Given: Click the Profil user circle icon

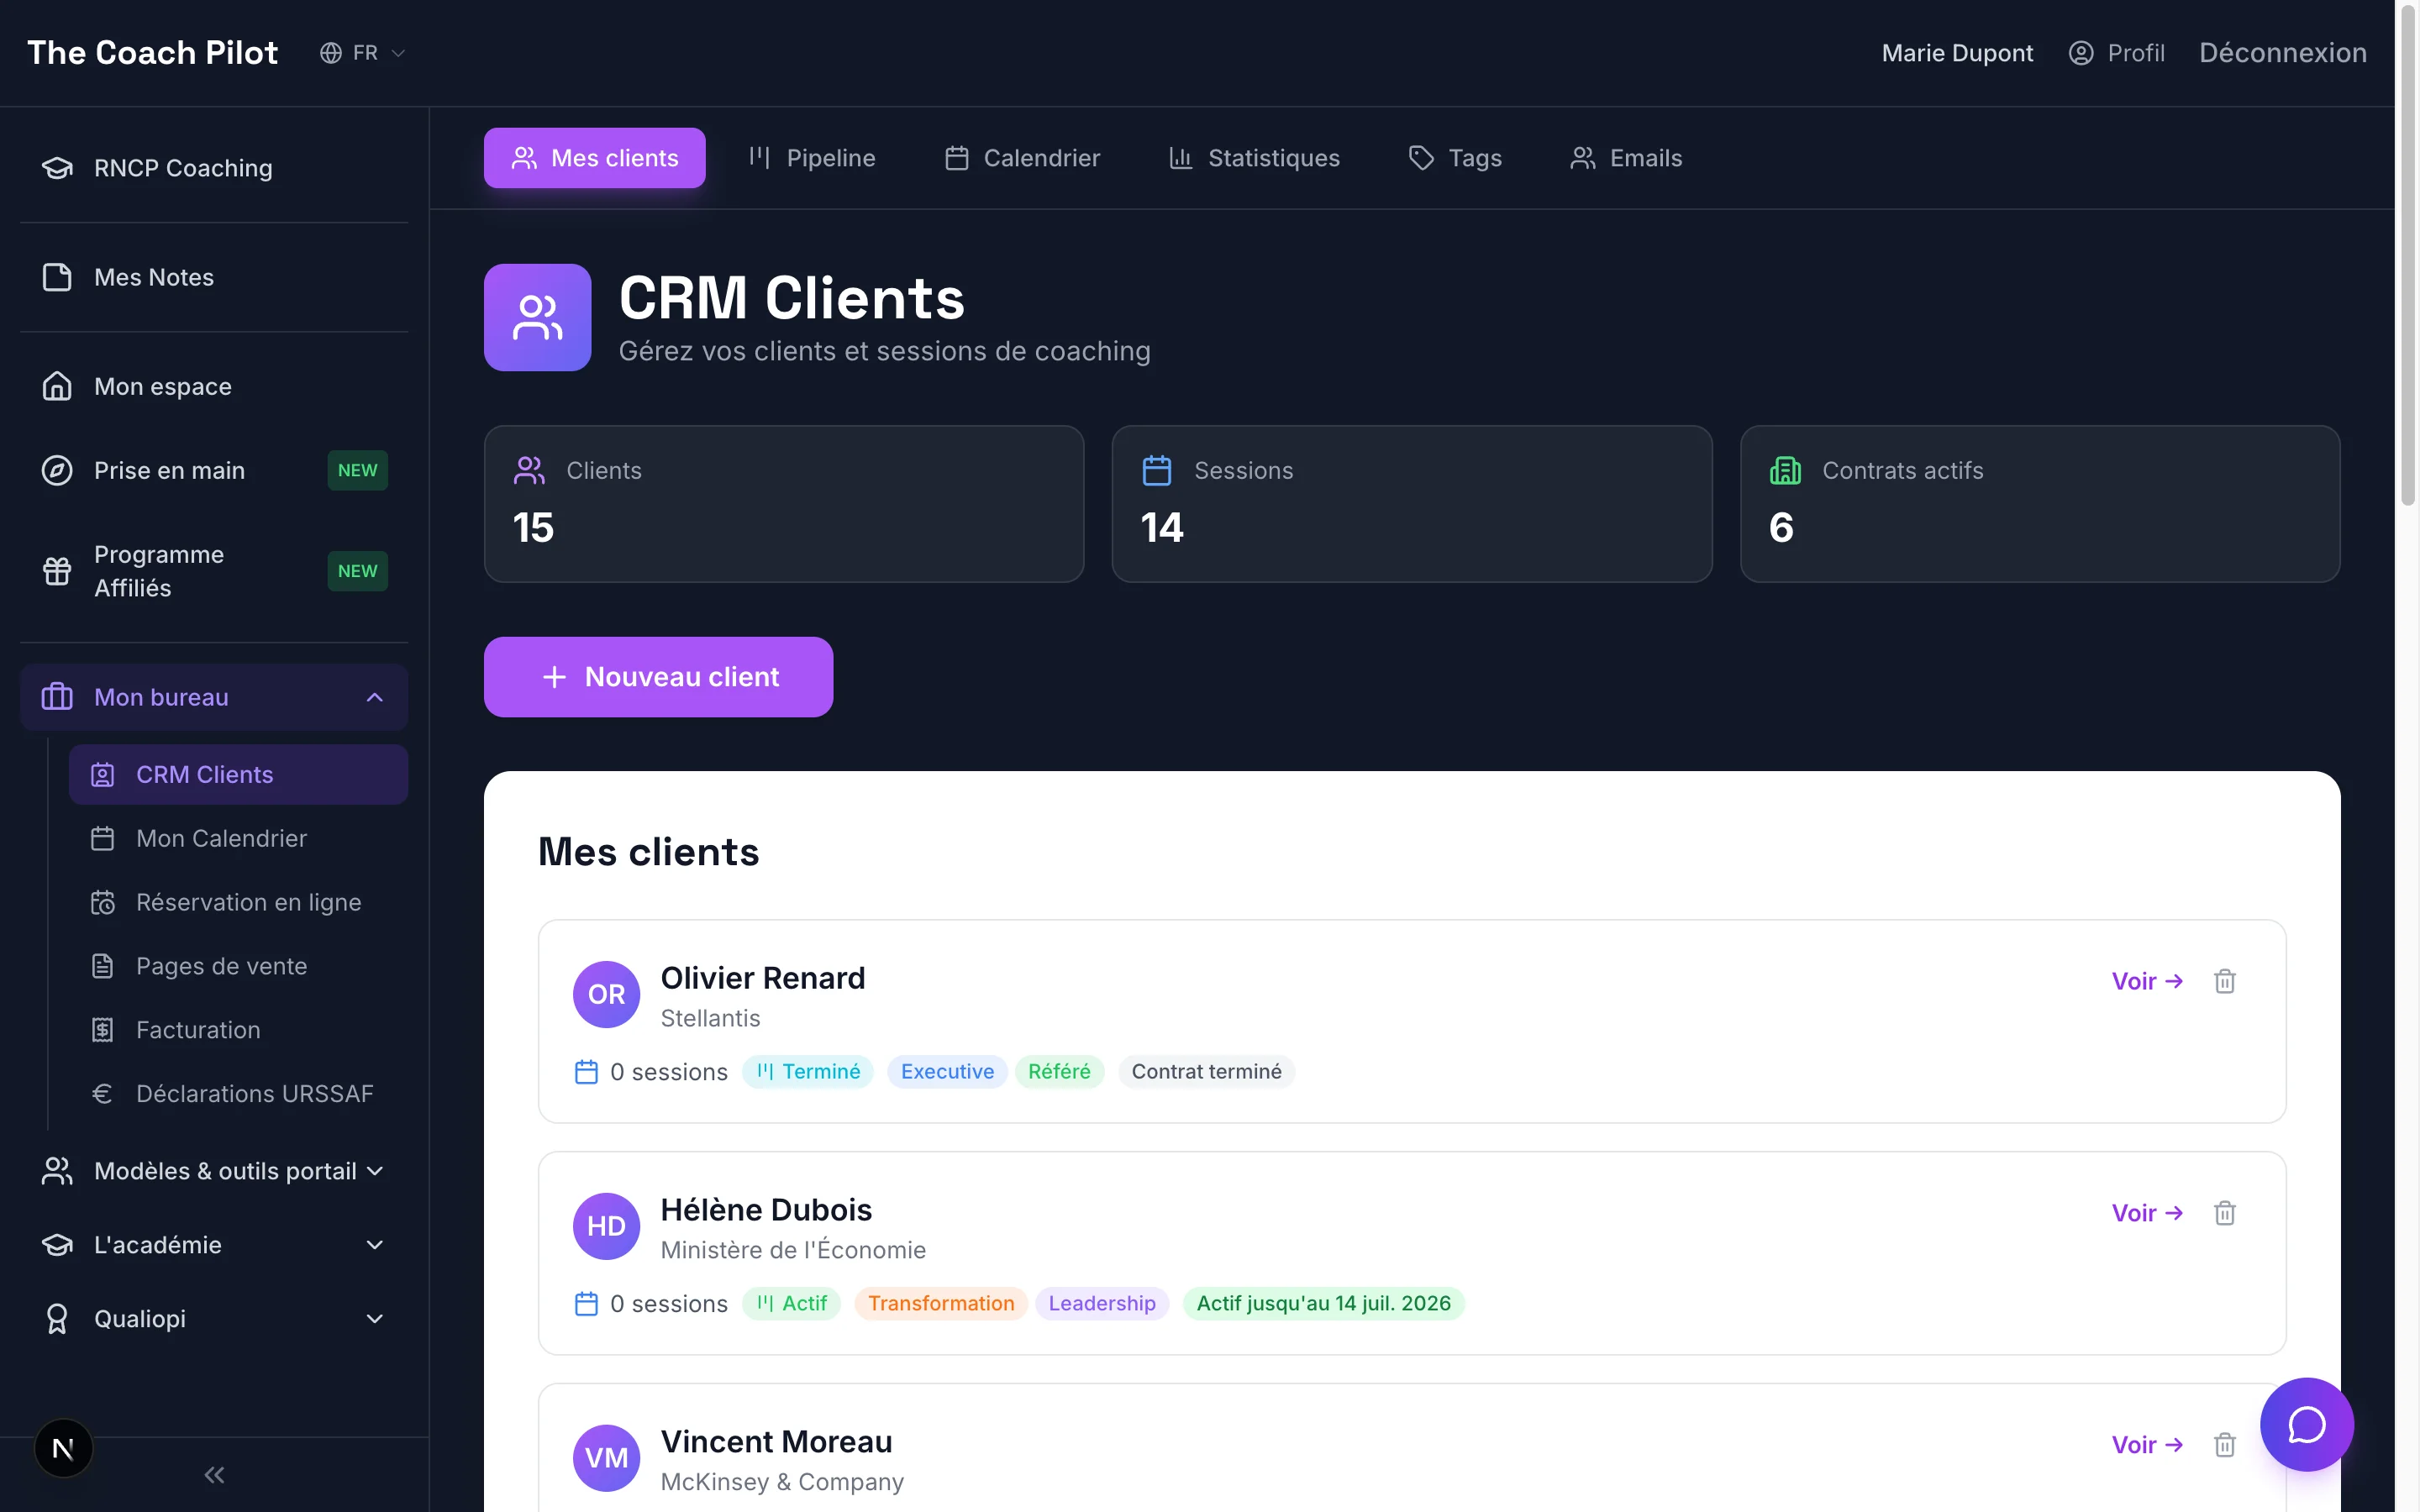Looking at the screenshot, I should coord(2081,53).
